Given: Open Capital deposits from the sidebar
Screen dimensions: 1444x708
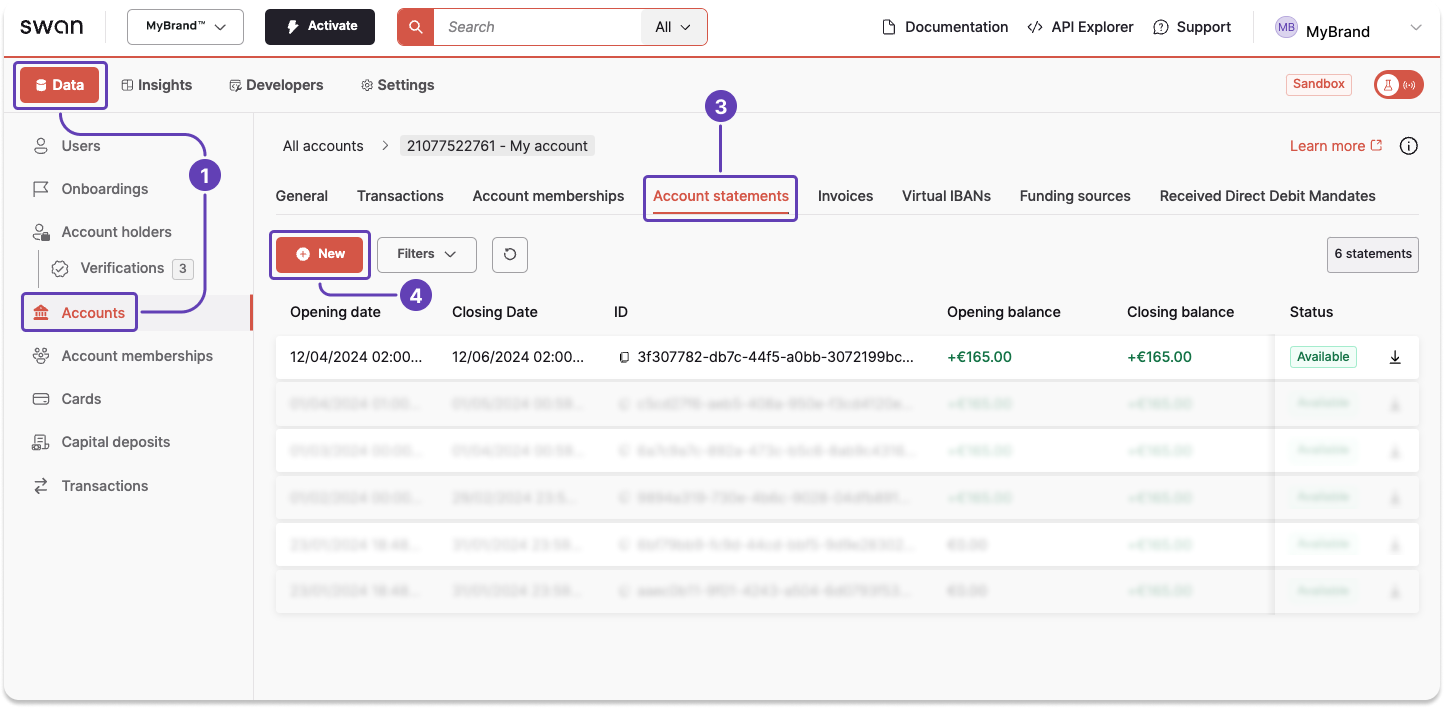Looking at the screenshot, I should [41, 442].
